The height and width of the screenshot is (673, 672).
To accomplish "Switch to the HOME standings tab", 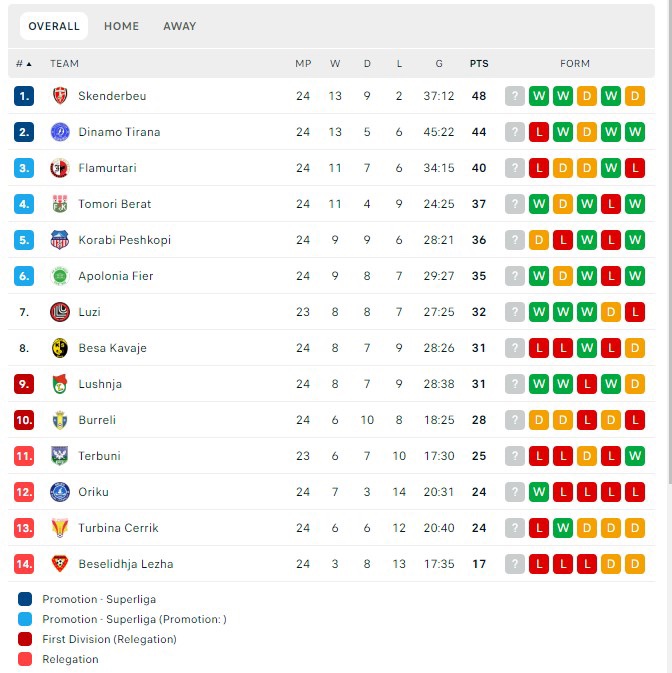I will tap(121, 26).
